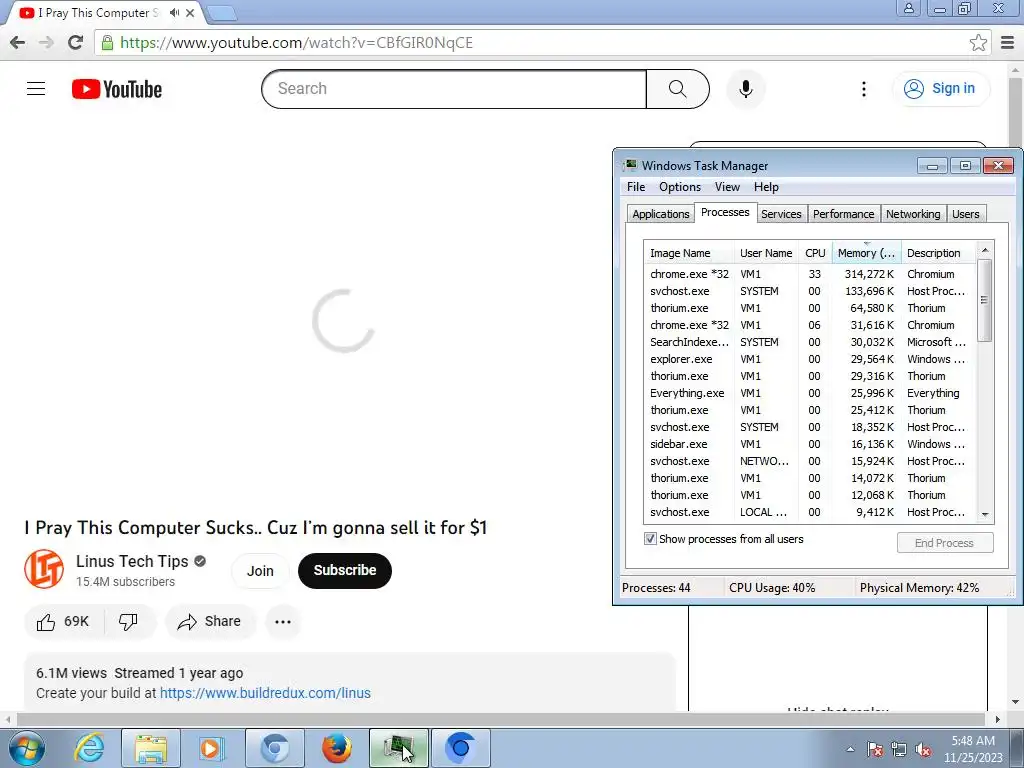This screenshot has height=768, width=1024.
Task: Click the browser address bar URL
Action: pyautogui.click(x=296, y=43)
